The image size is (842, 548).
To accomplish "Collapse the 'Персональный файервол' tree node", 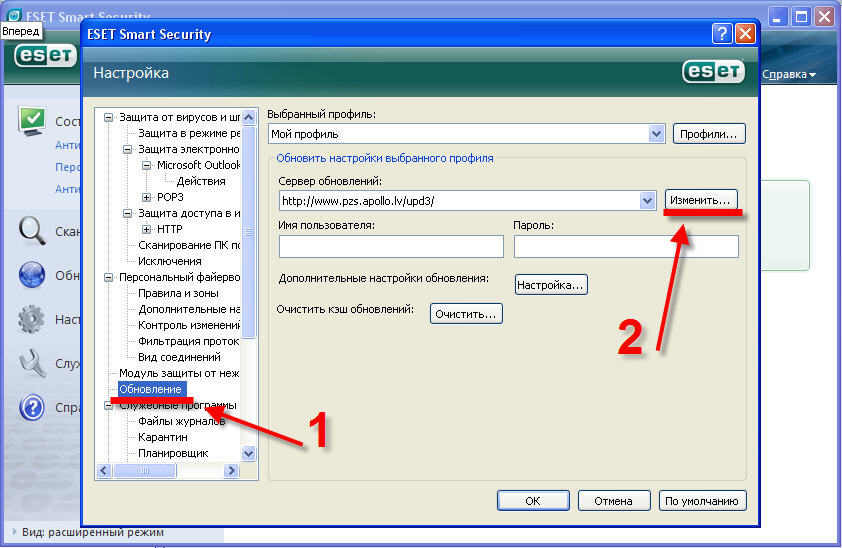I will coord(108,277).
